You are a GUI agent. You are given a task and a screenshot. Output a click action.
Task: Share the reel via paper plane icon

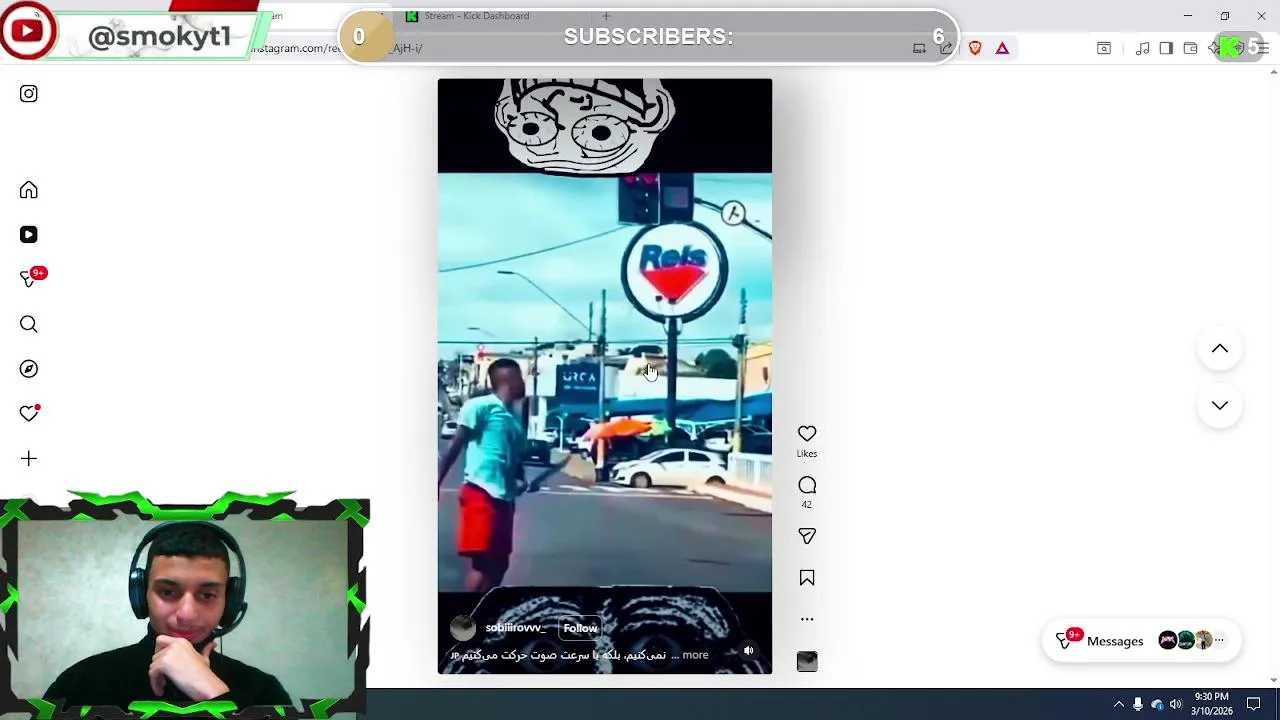coord(807,537)
